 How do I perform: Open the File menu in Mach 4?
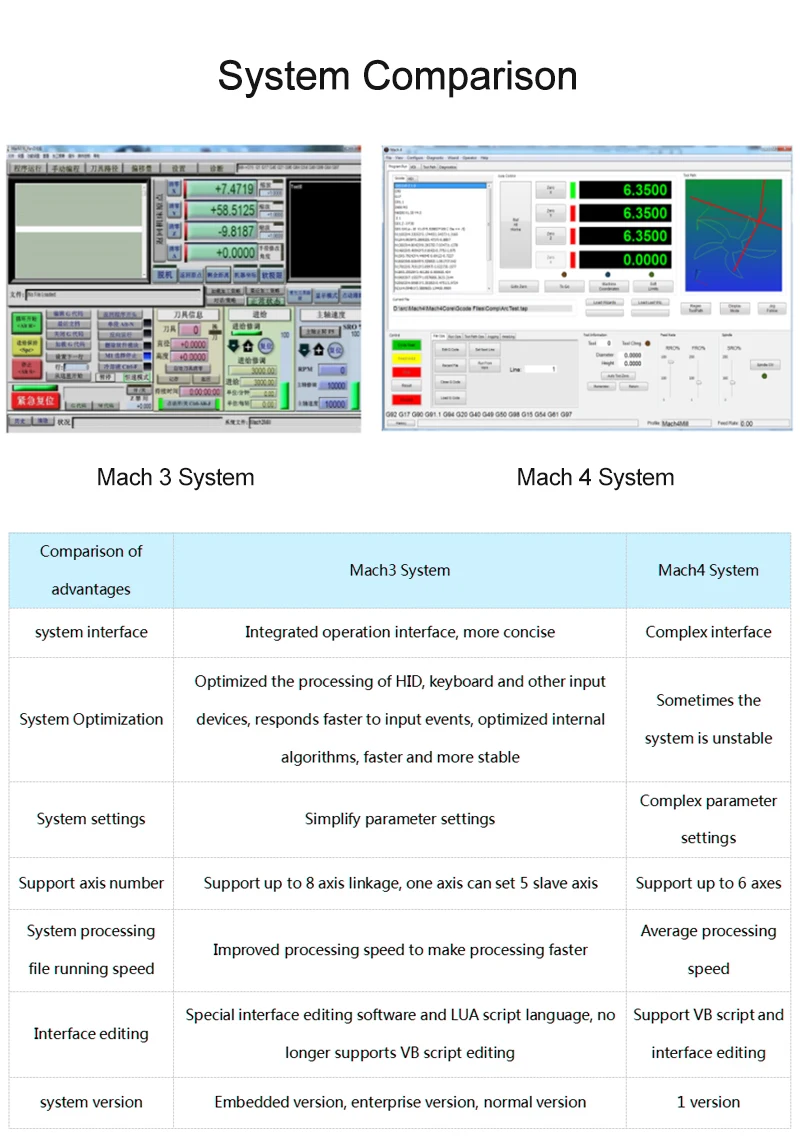point(388,157)
